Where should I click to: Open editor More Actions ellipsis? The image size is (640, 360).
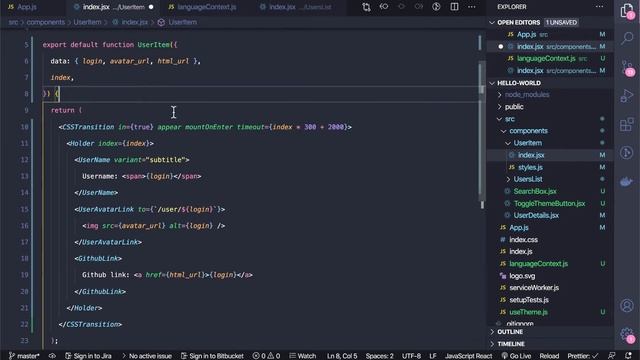[471, 7]
